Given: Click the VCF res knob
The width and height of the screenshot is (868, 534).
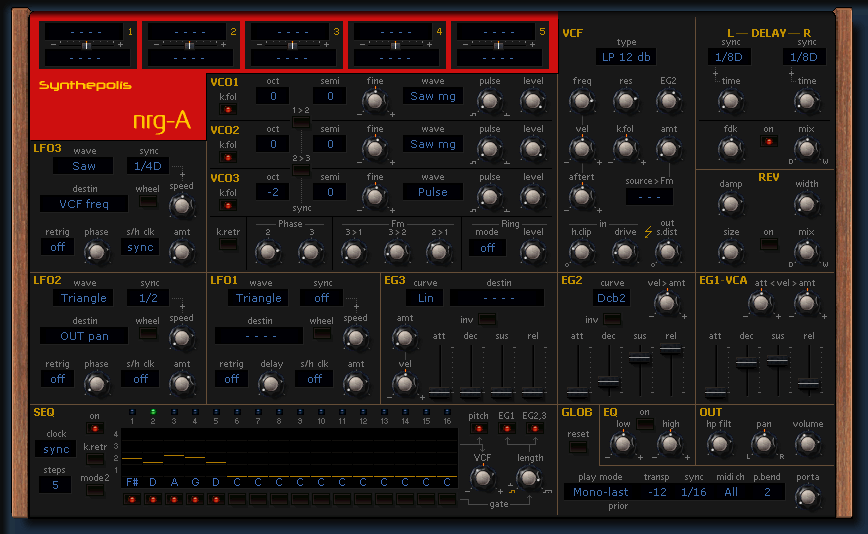Looking at the screenshot, I should pos(625,101).
